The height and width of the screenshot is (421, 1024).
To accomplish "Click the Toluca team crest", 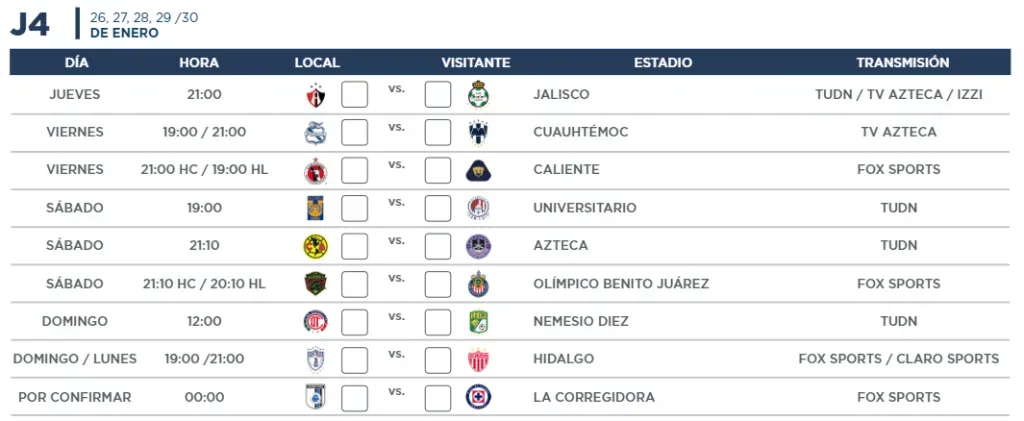I will tap(316, 321).
